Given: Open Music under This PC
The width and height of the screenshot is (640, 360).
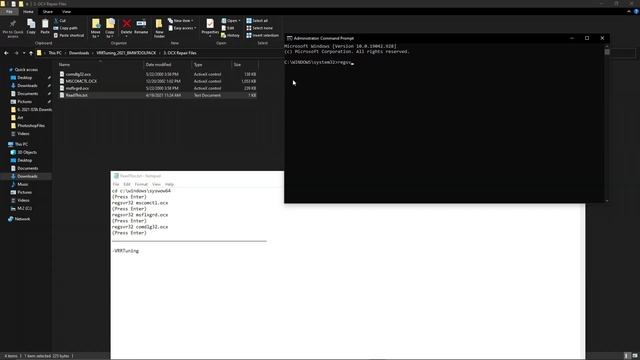Looking at the screenshot, I should [23, 184].
